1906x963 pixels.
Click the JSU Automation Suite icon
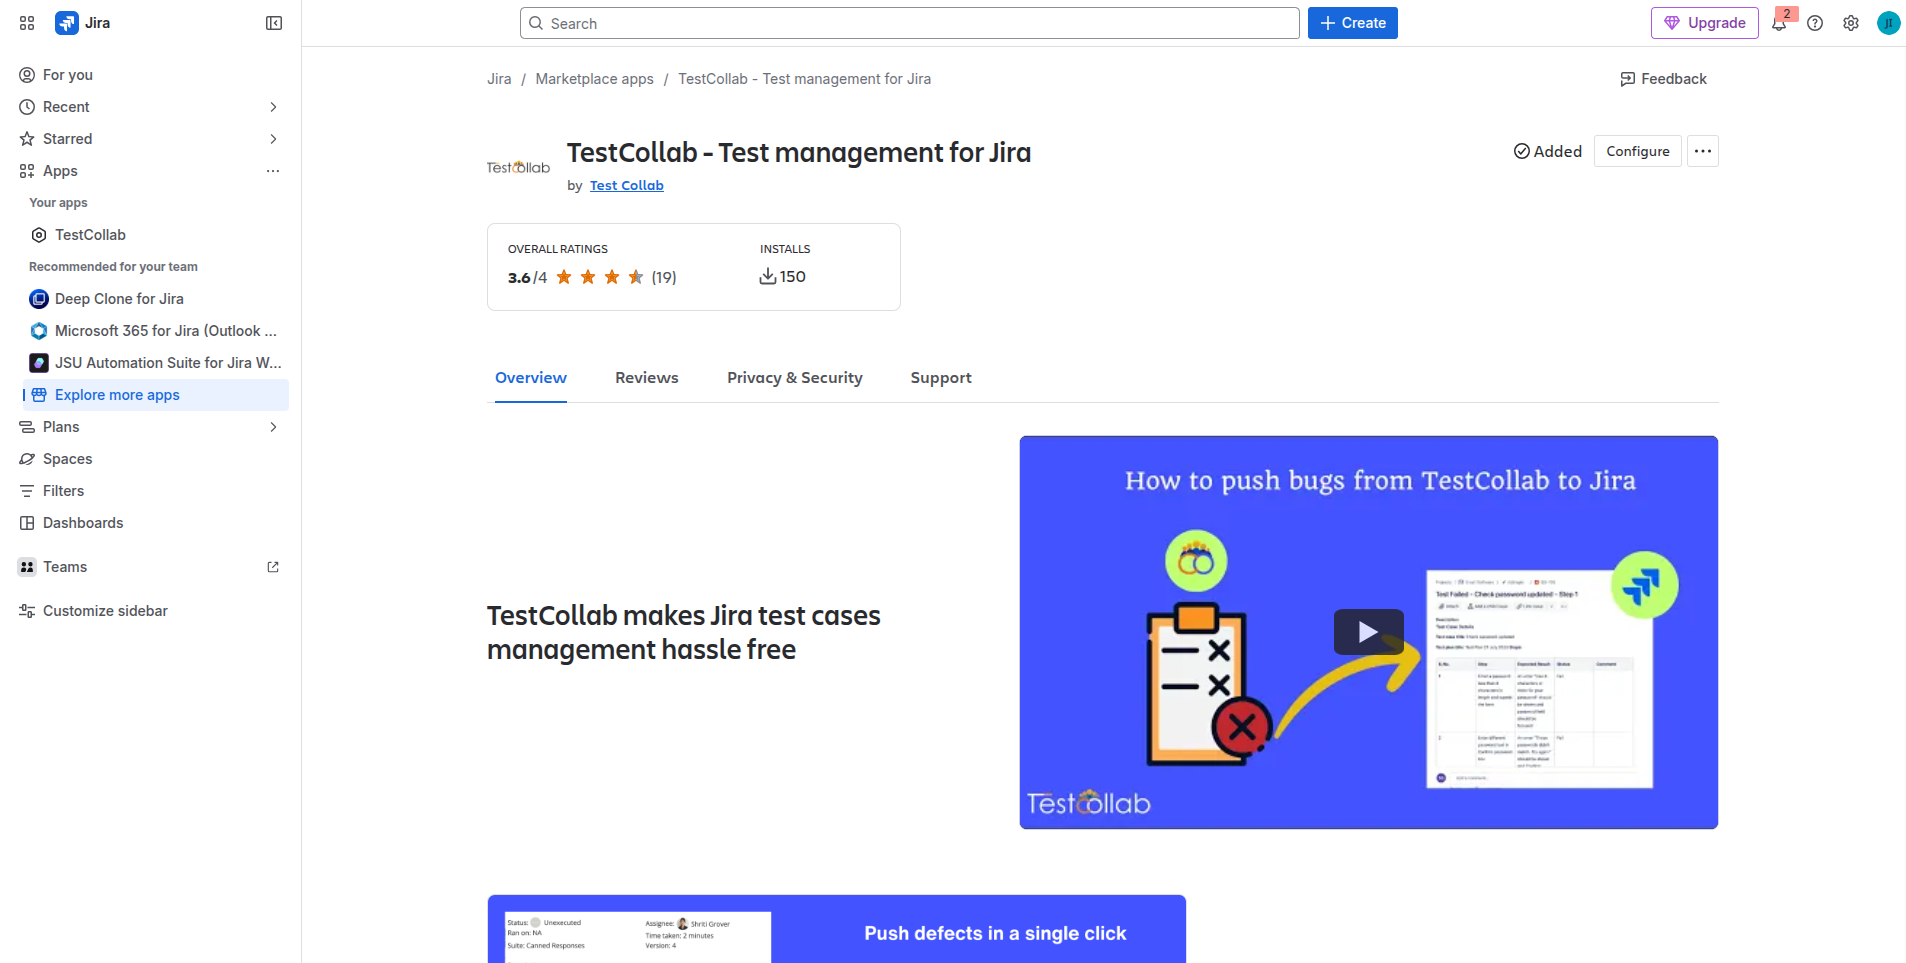tap(39, 363)
